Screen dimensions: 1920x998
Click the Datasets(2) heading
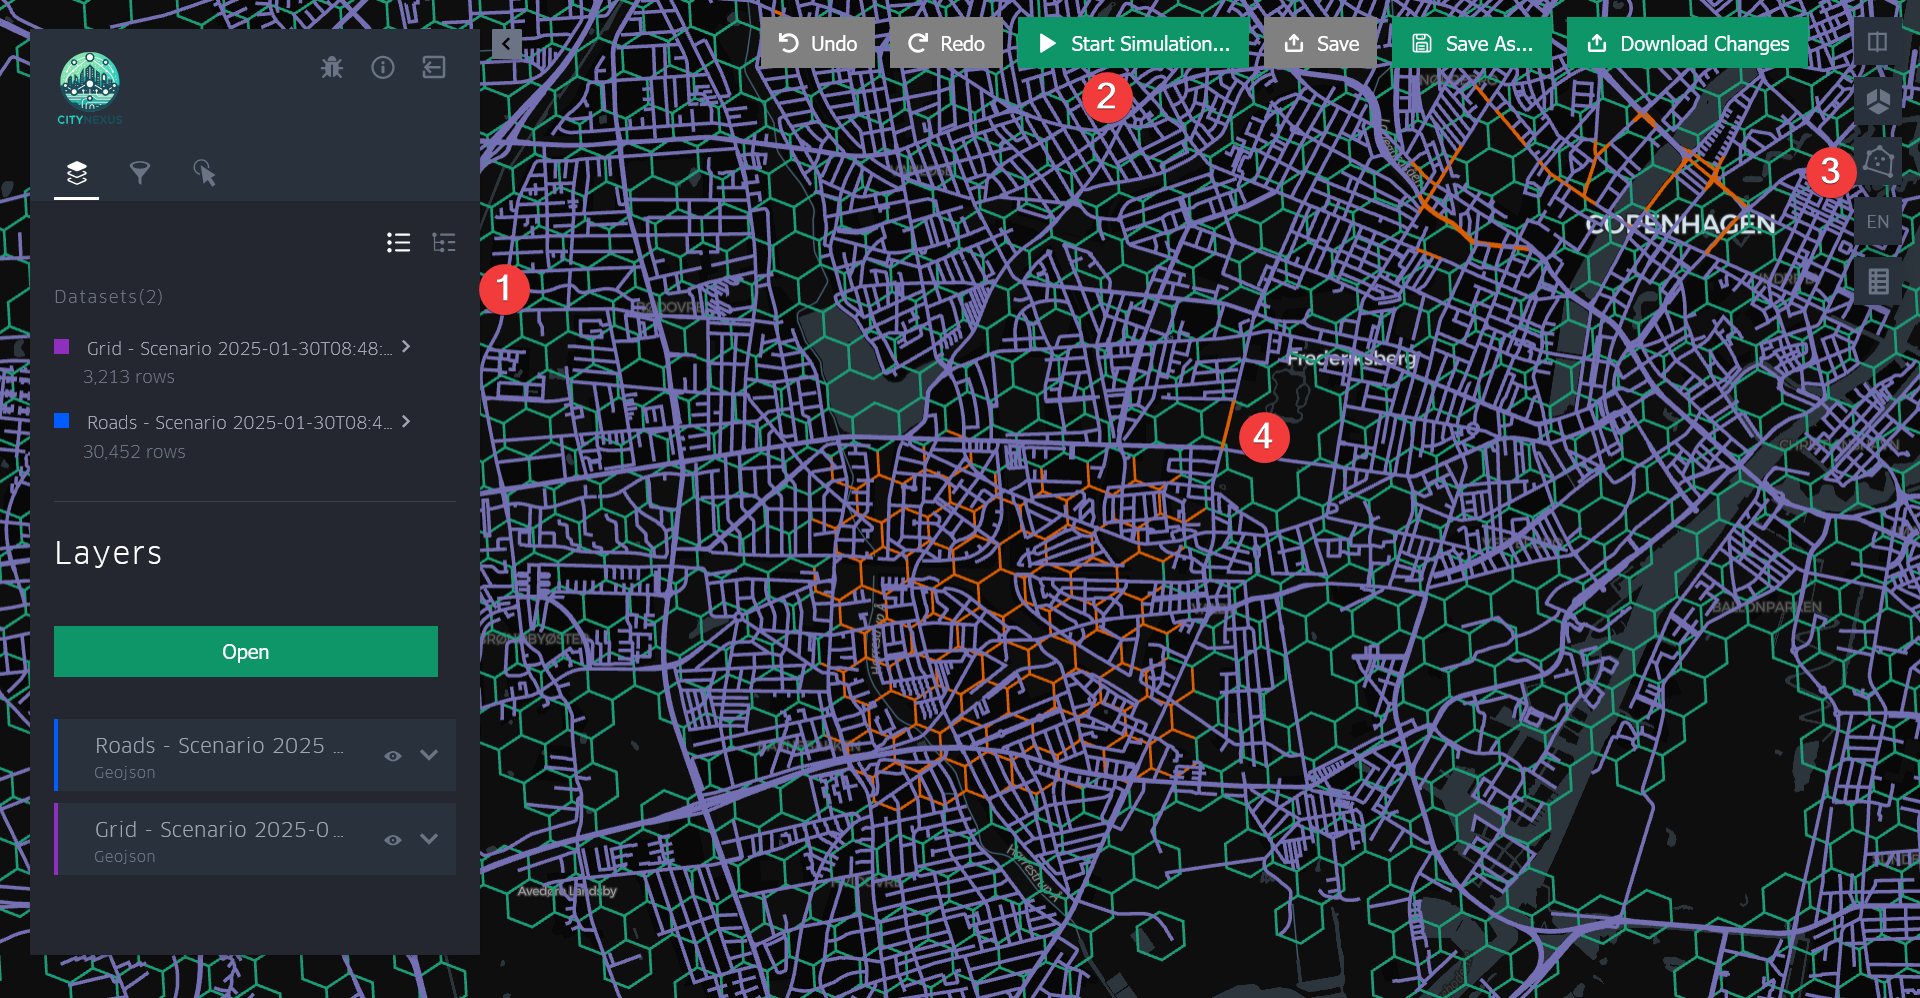[109, 297]
